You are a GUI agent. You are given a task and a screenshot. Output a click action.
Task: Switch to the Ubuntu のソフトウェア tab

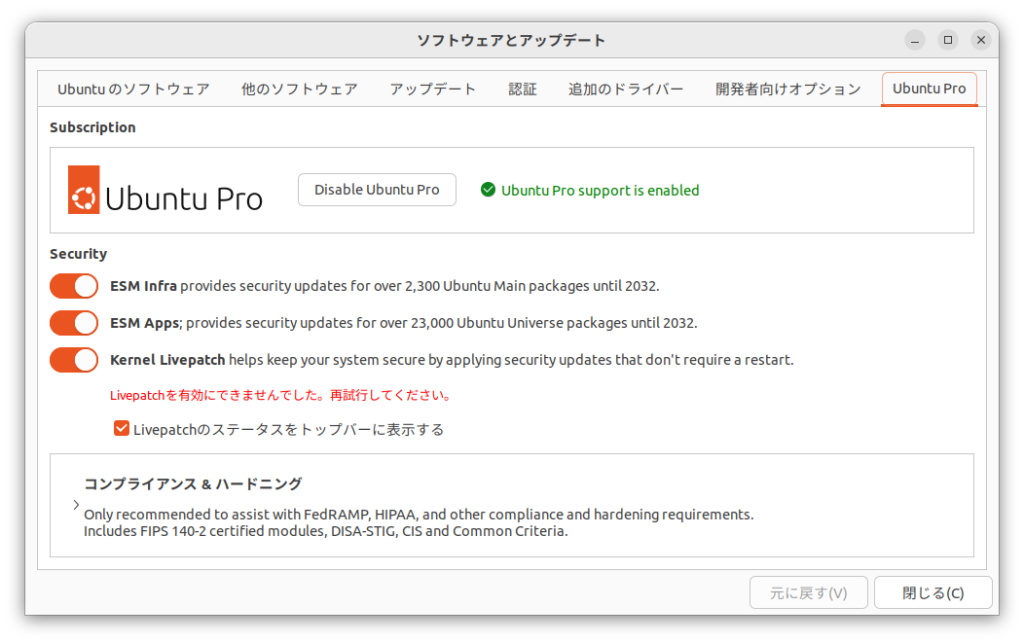point(133,89)
